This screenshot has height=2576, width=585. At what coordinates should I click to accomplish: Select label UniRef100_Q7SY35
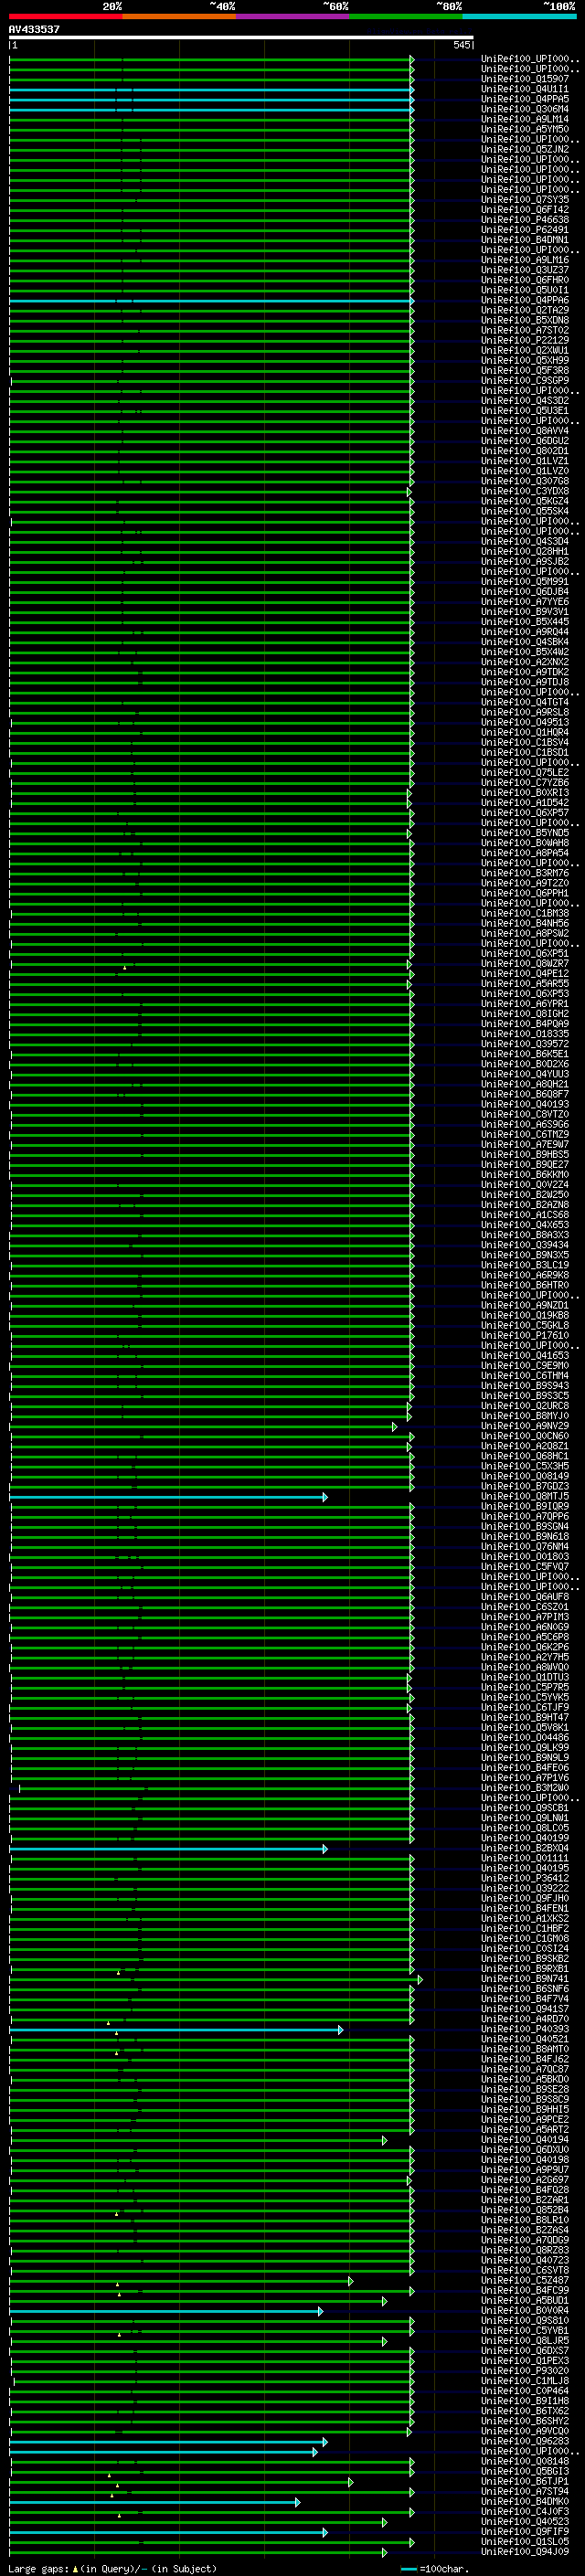(x=525, y=200)
